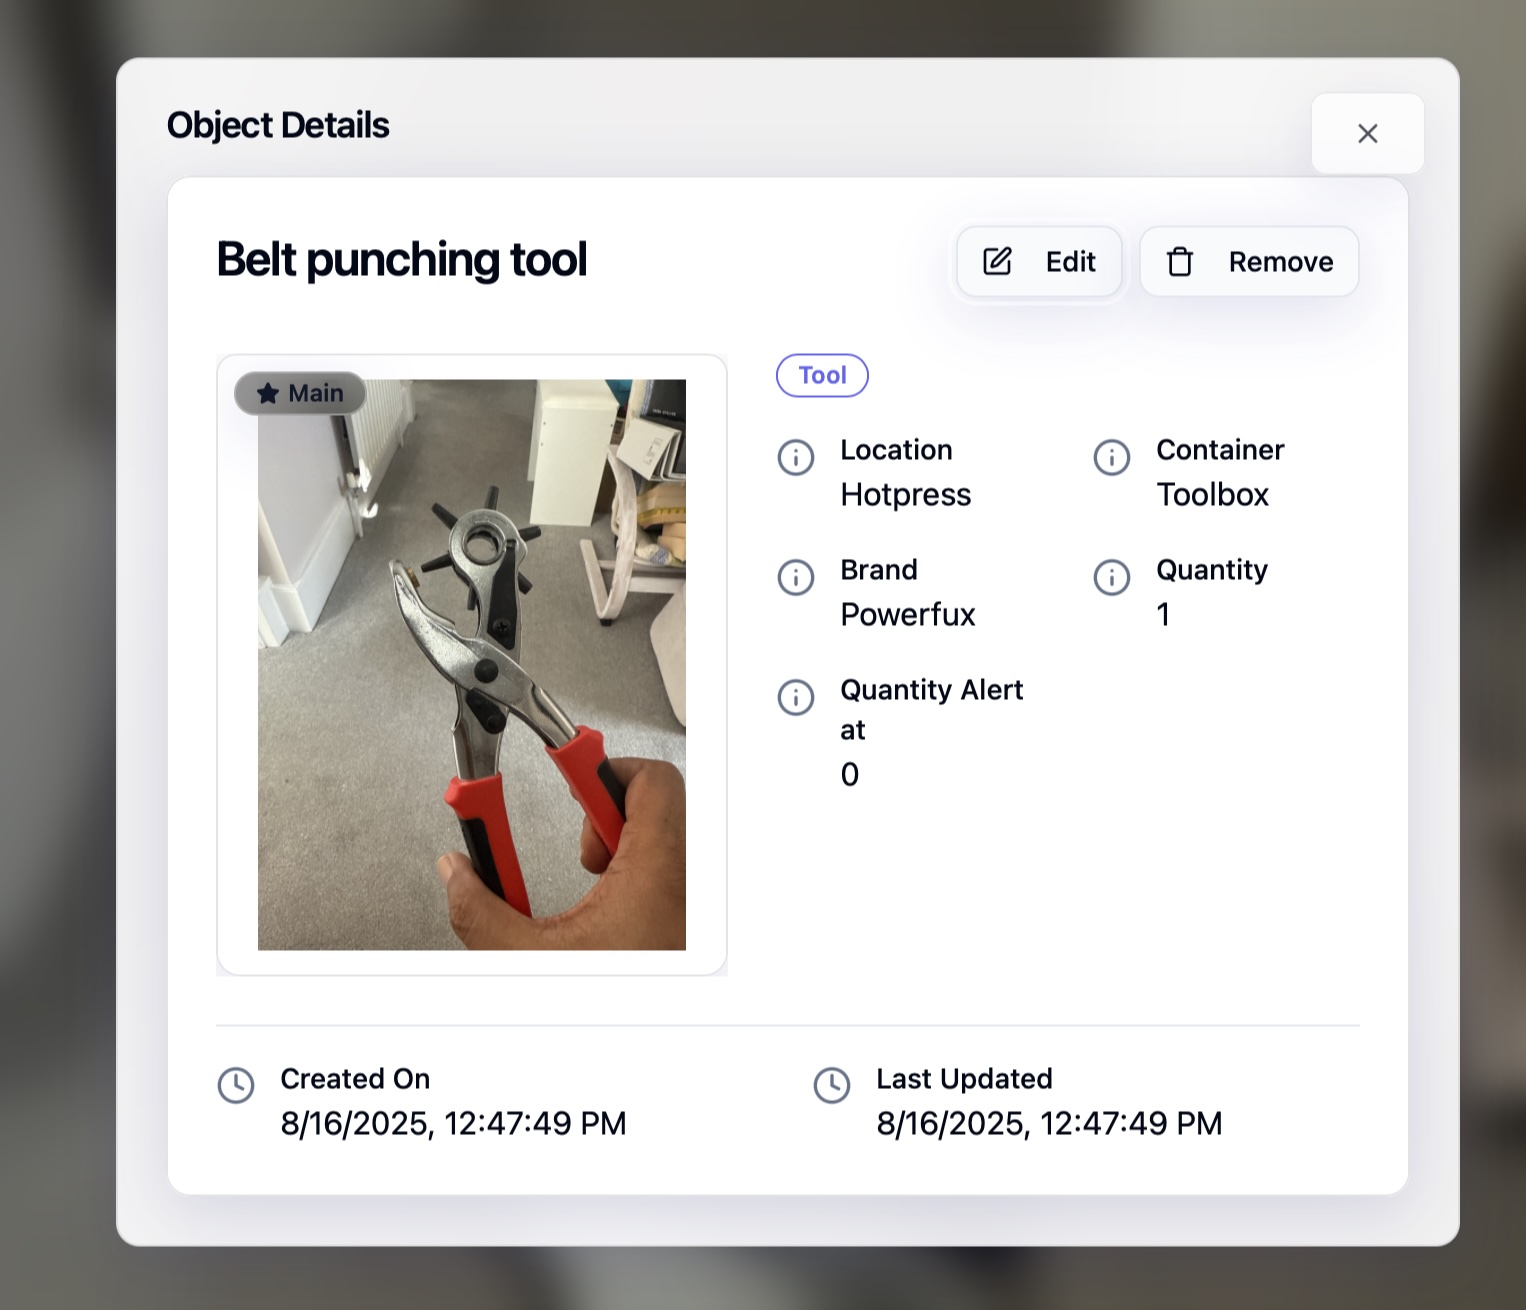Click the X to close Object Details

(x=1367, y=133)
